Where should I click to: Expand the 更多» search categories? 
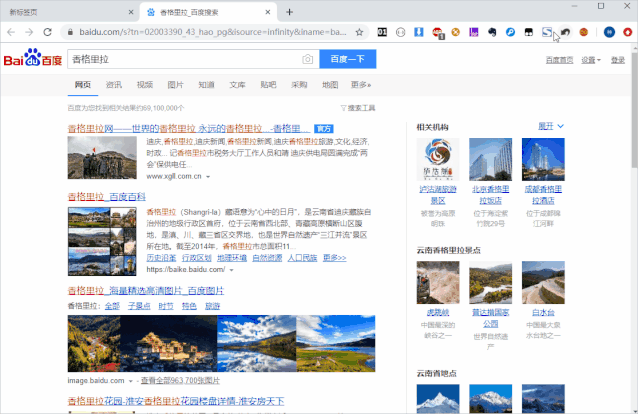click(x=361, y=85)
